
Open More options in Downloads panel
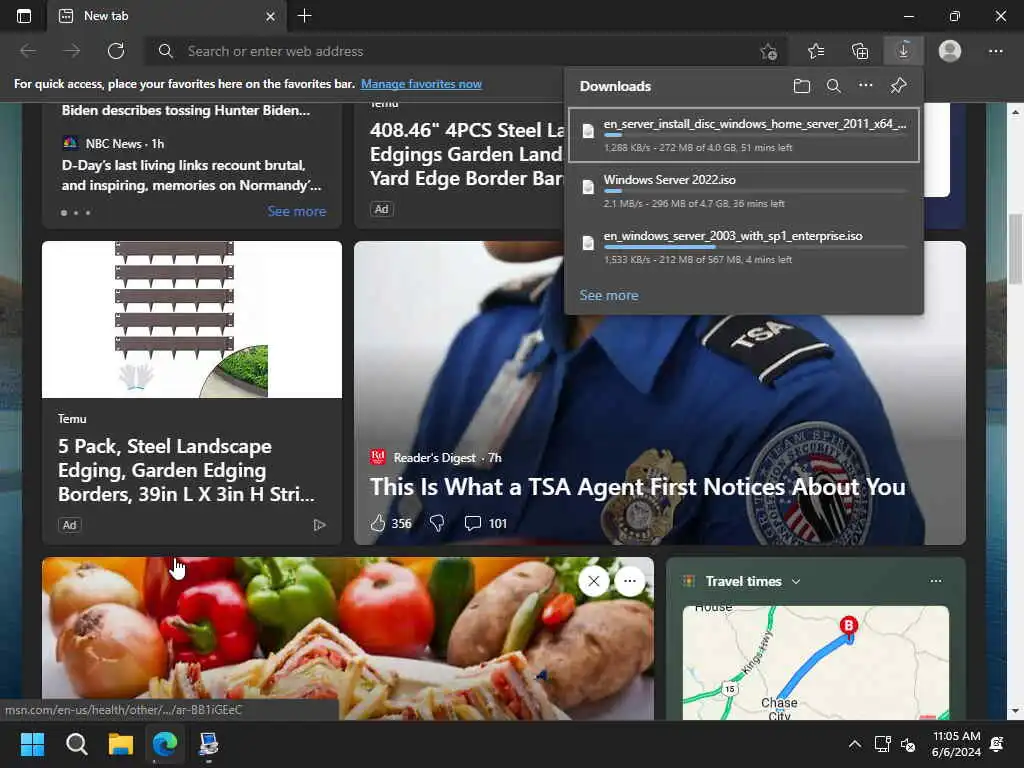(865, 85)
